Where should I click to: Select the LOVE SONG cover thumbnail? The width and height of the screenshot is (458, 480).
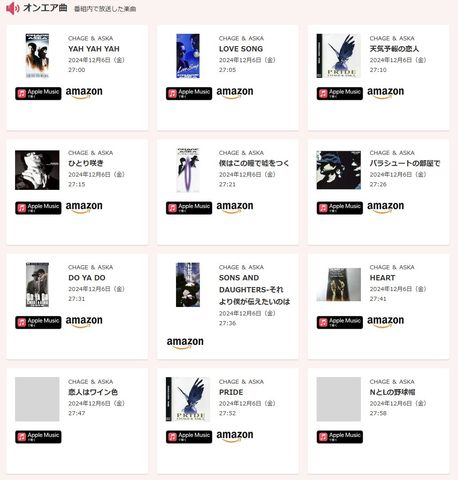[188, 56]
